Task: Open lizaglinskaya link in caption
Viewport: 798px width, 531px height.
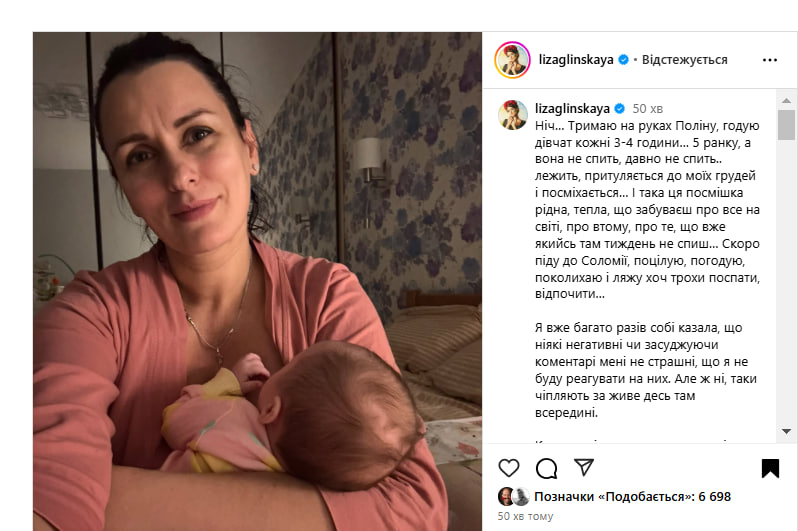Action: point(572,108)
